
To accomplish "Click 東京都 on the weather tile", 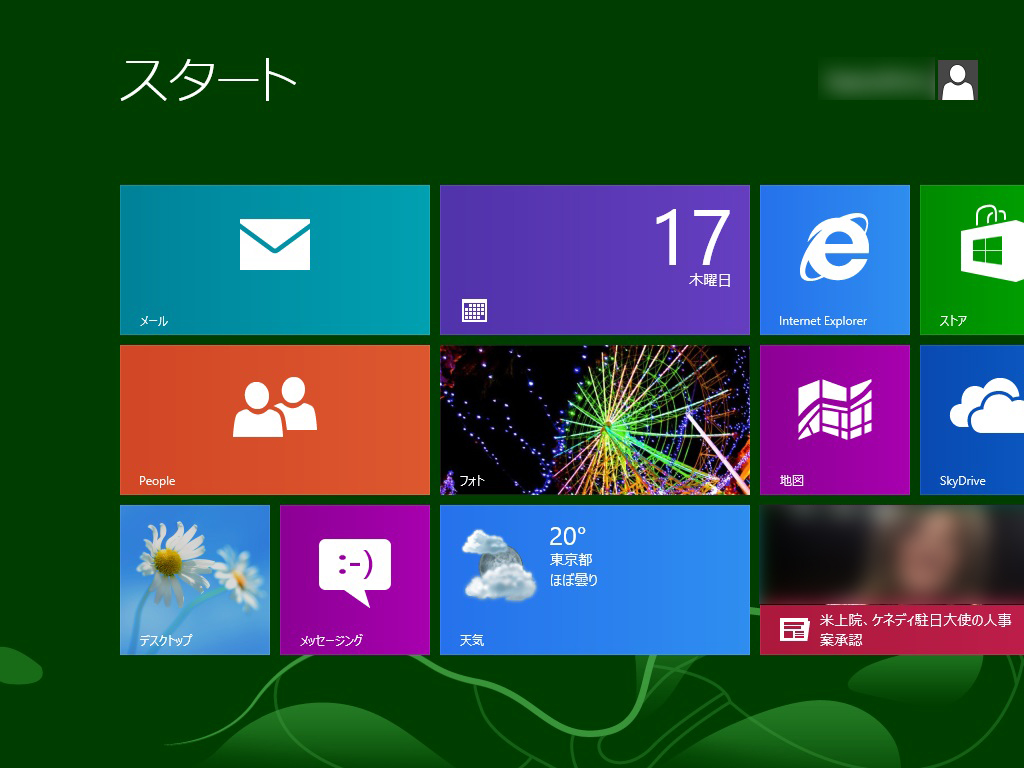I will (571, 560).
